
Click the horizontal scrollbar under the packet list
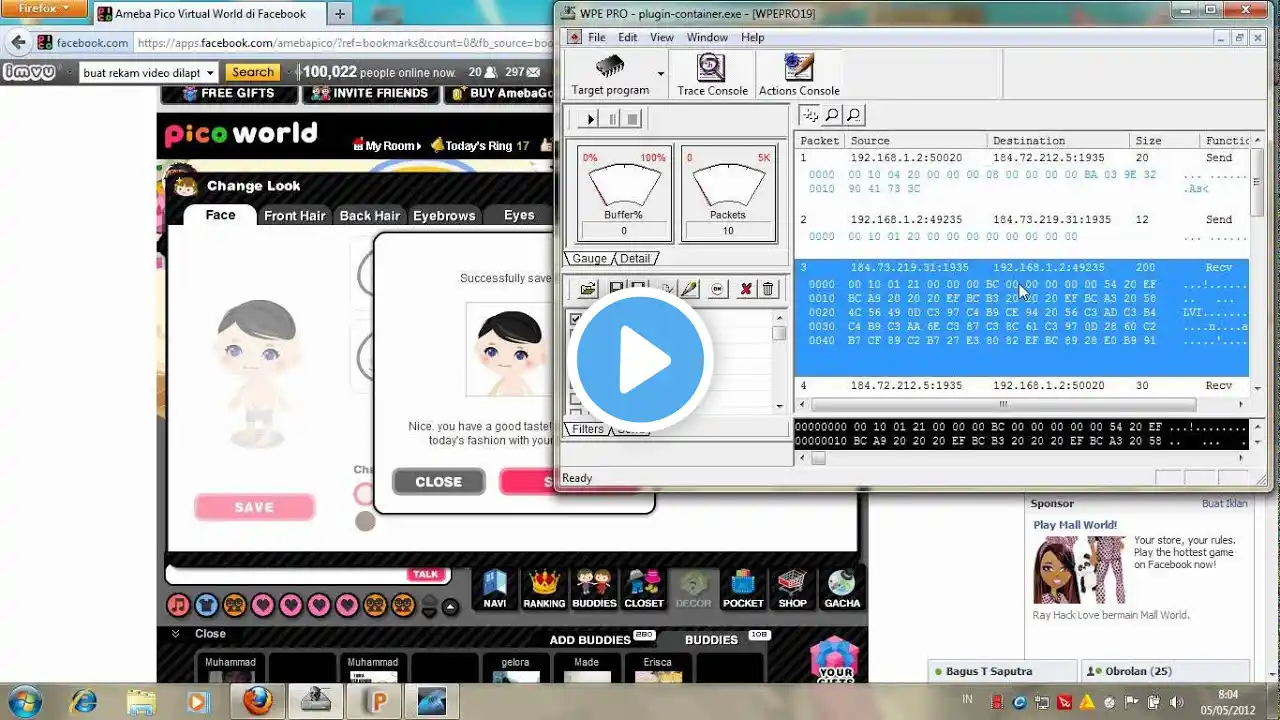click(x=1003, y=404)
